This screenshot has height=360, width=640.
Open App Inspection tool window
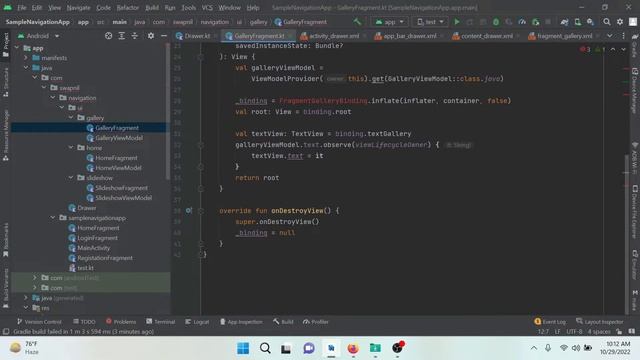pos(241,322)
